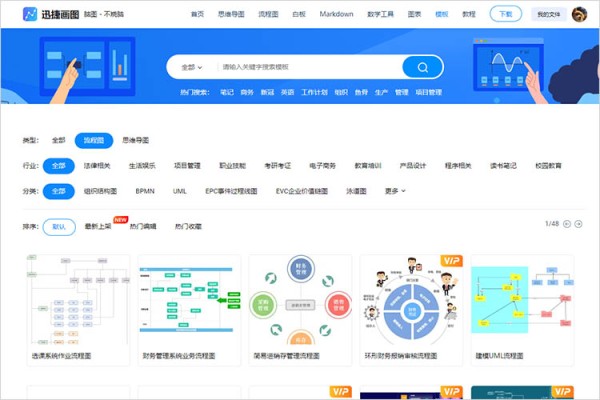Viewport: 600px width, 400px height.
Task: Select 思维导图 in the 类型 row
Action: (x=135, y=140)
